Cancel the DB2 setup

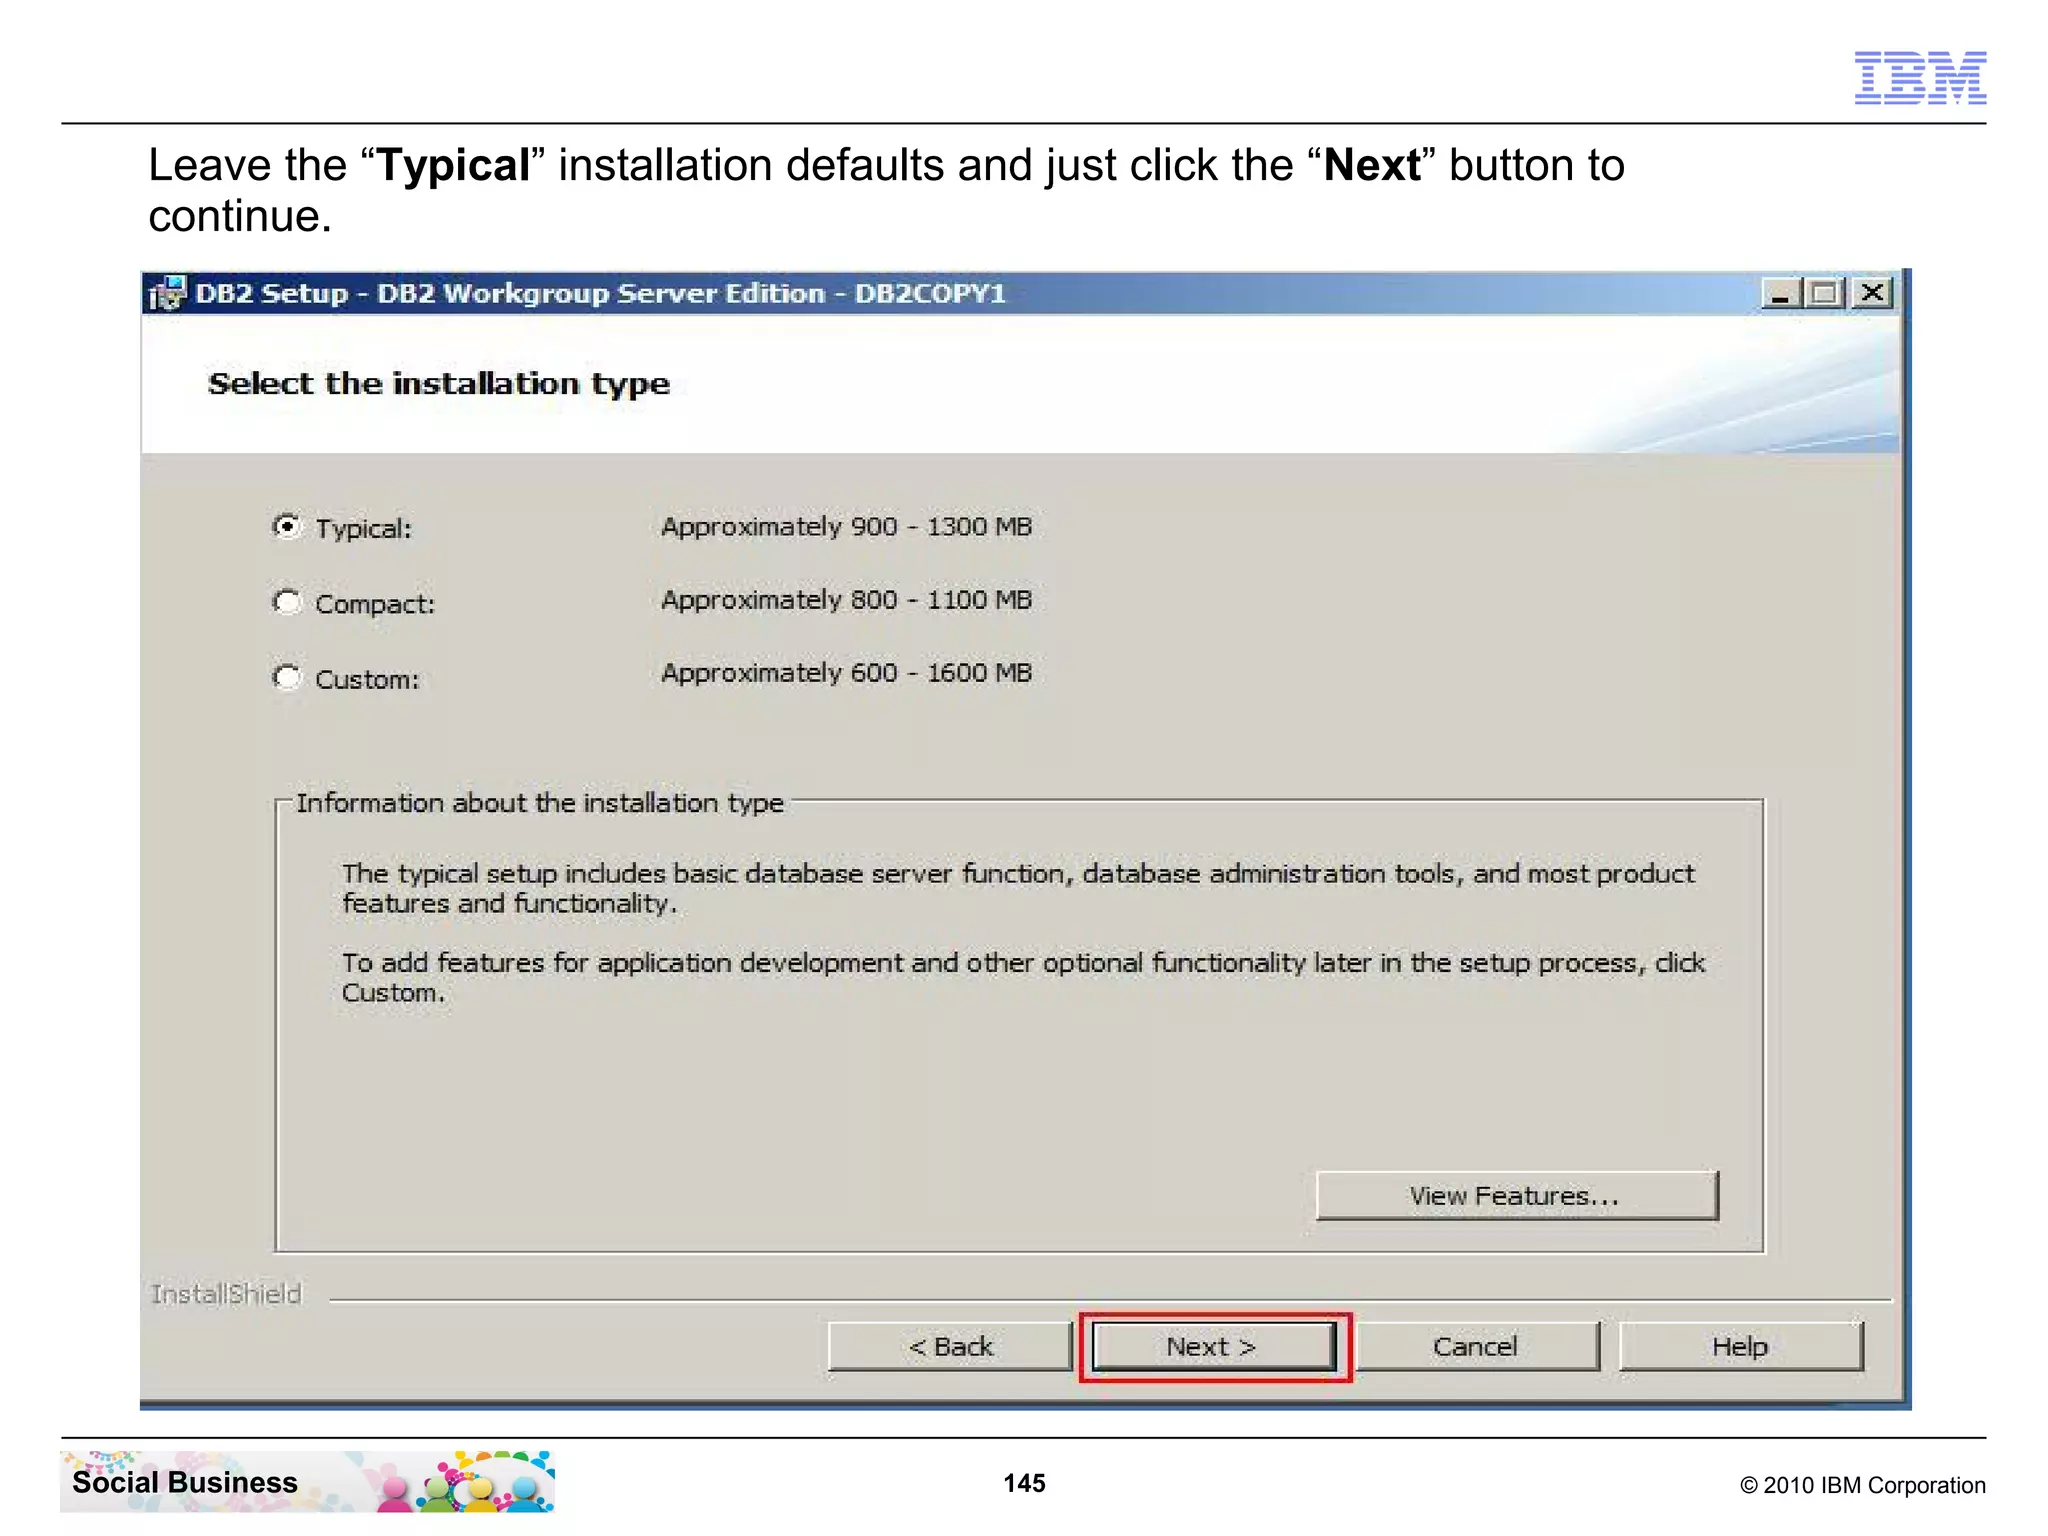(1476, 1346)
